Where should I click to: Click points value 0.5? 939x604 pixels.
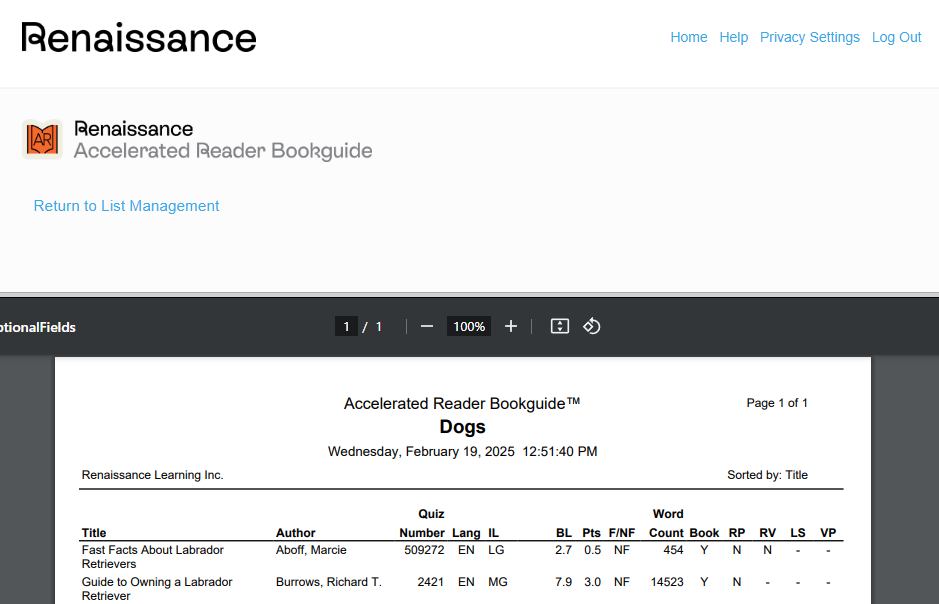pos(592,550)
